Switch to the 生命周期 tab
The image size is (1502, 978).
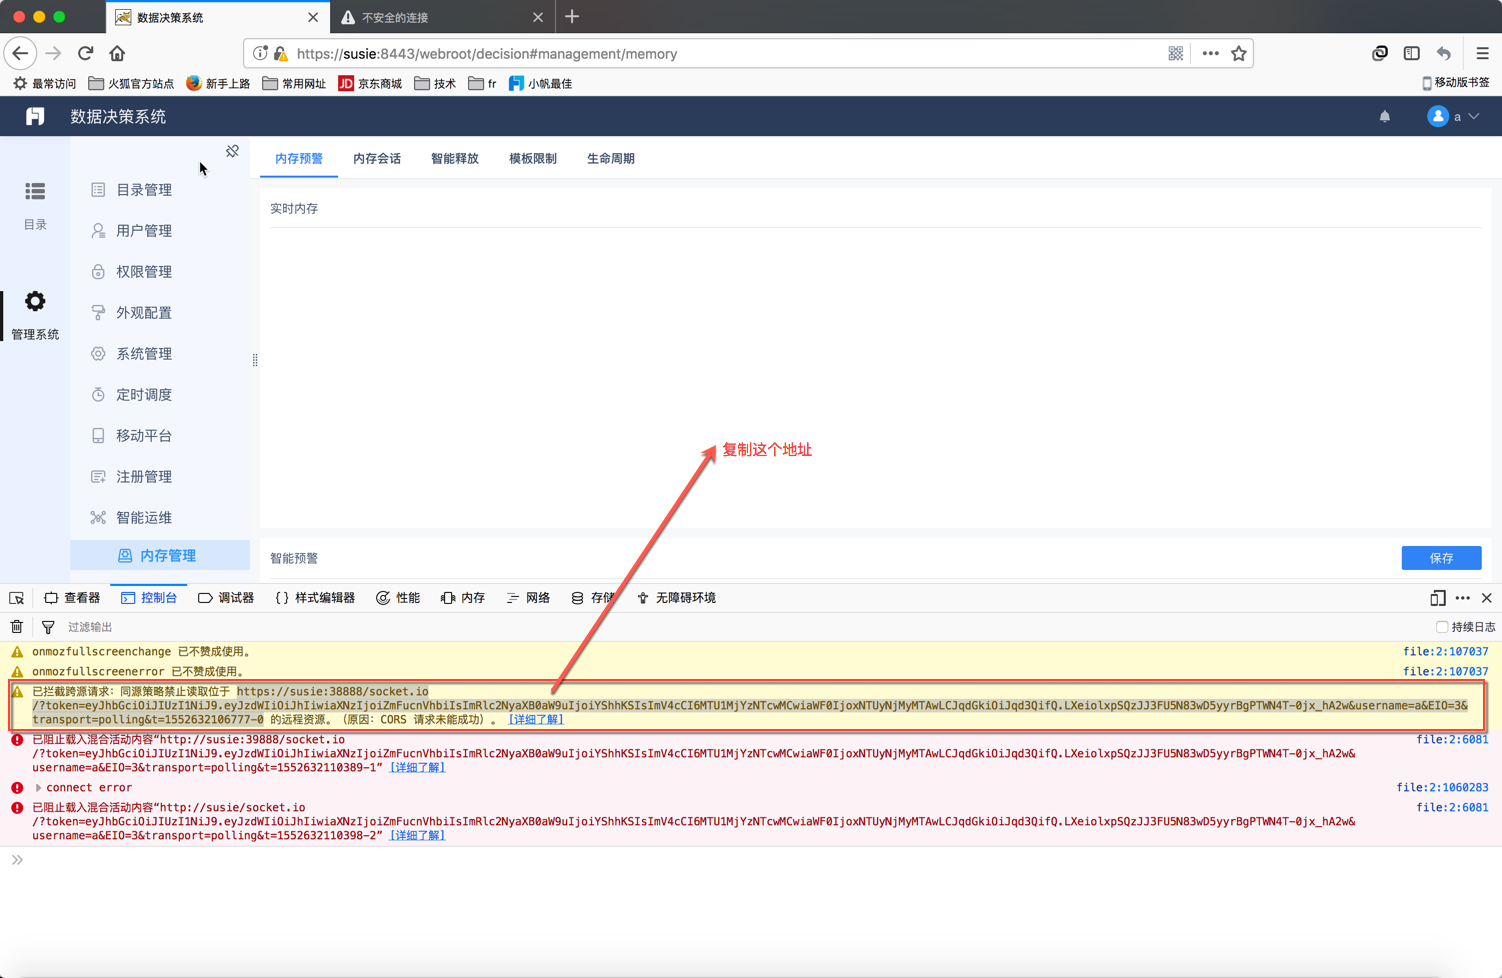coord(611,158)
